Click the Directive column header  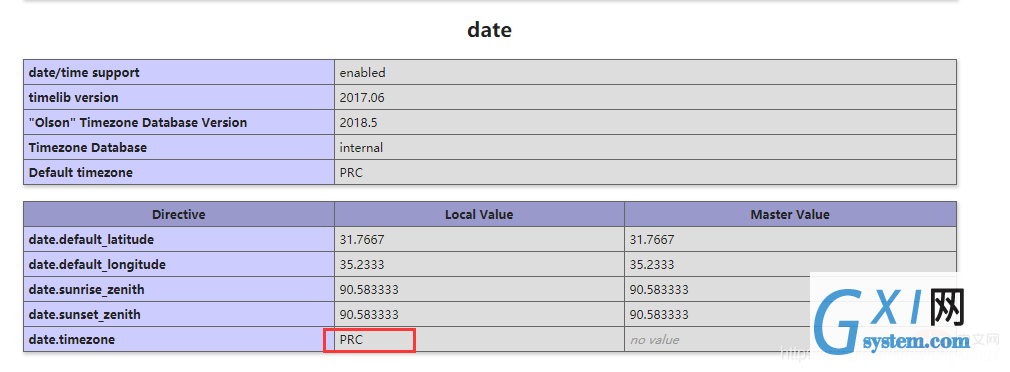coord(179,214)
